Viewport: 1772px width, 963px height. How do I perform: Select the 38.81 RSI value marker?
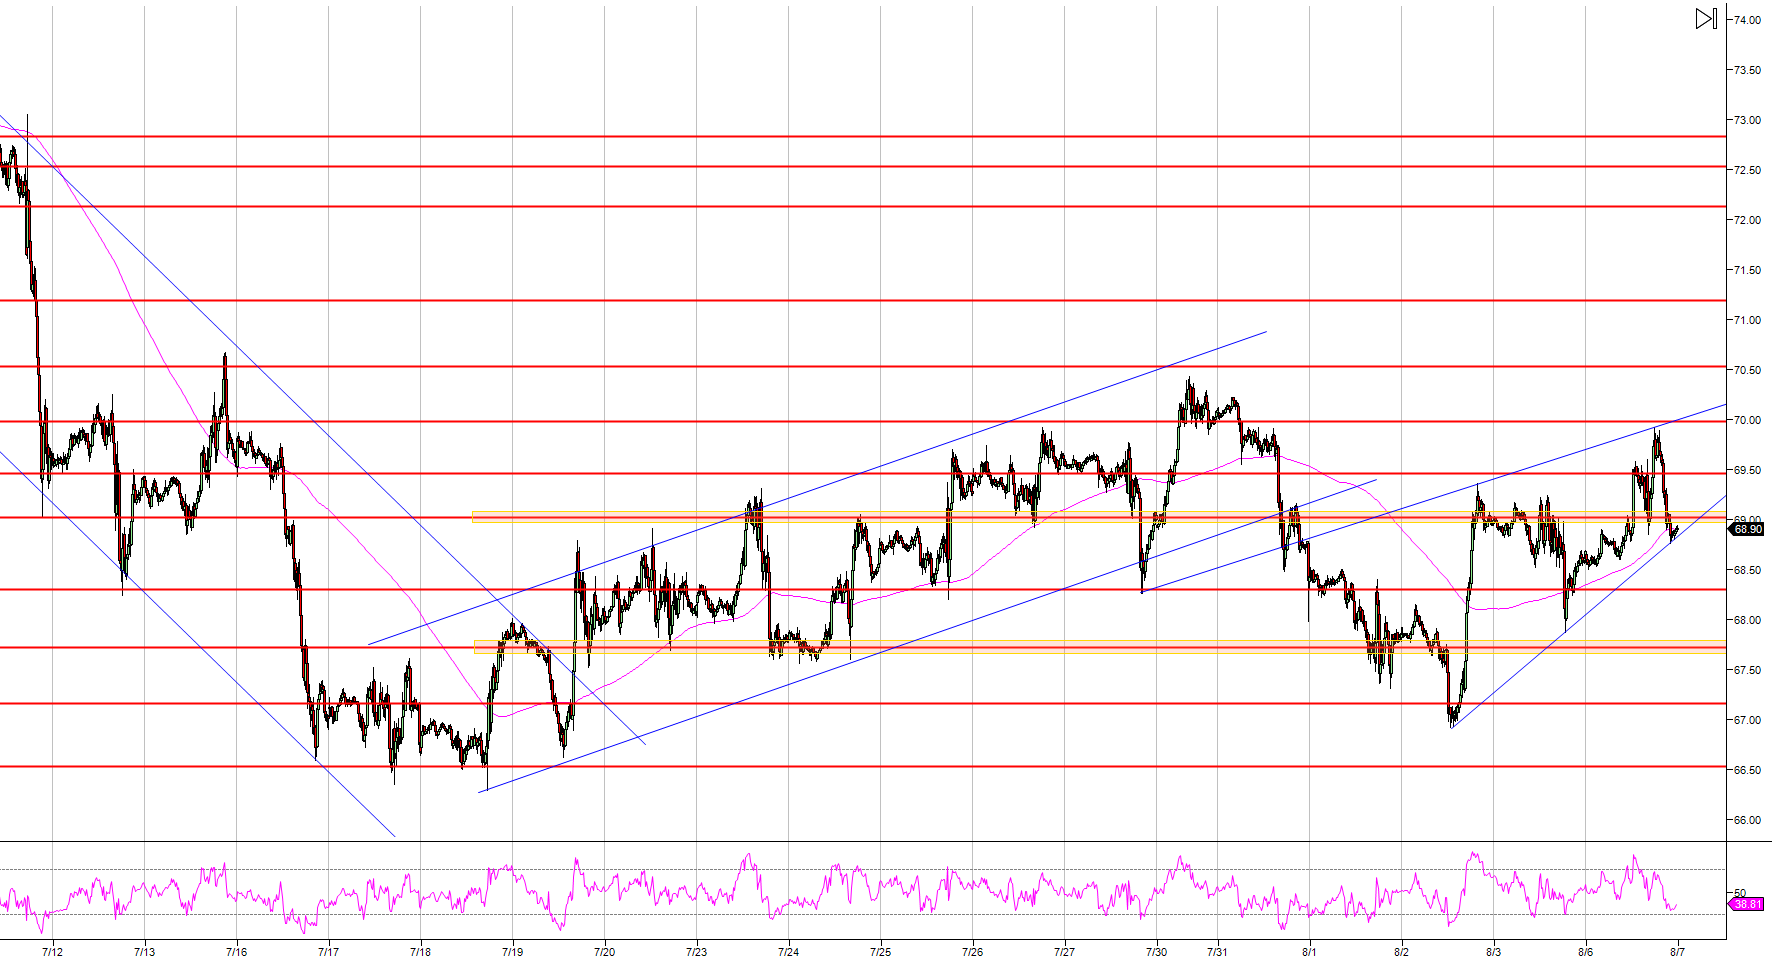point(1747,904)
